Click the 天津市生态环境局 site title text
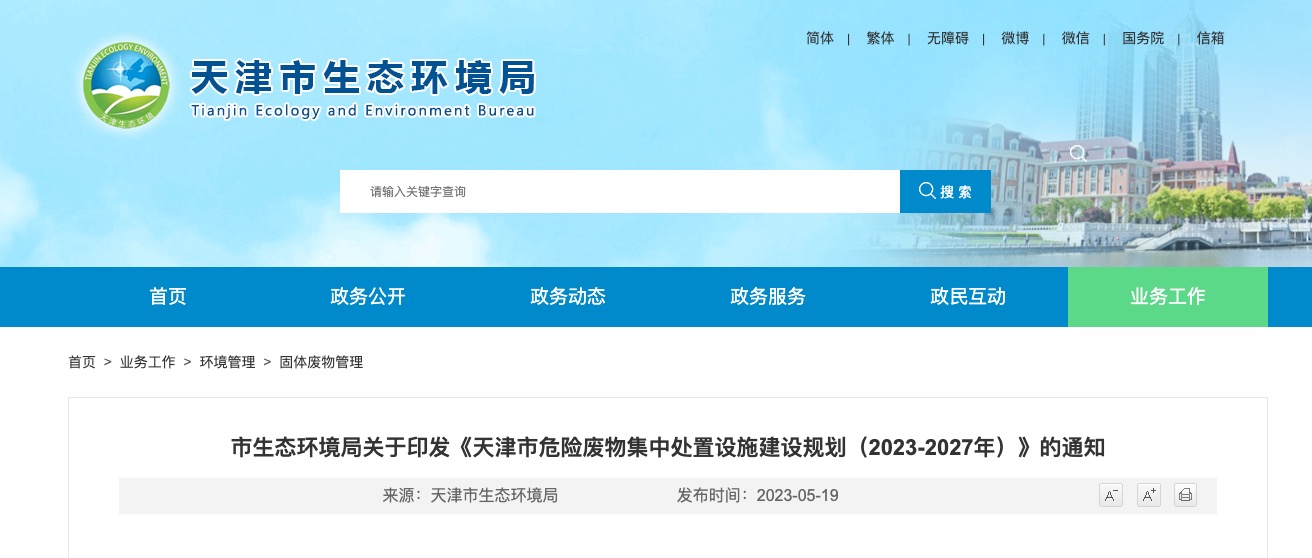The height and width of the screenshot is (558, 1312). click(x=363, y=77)
